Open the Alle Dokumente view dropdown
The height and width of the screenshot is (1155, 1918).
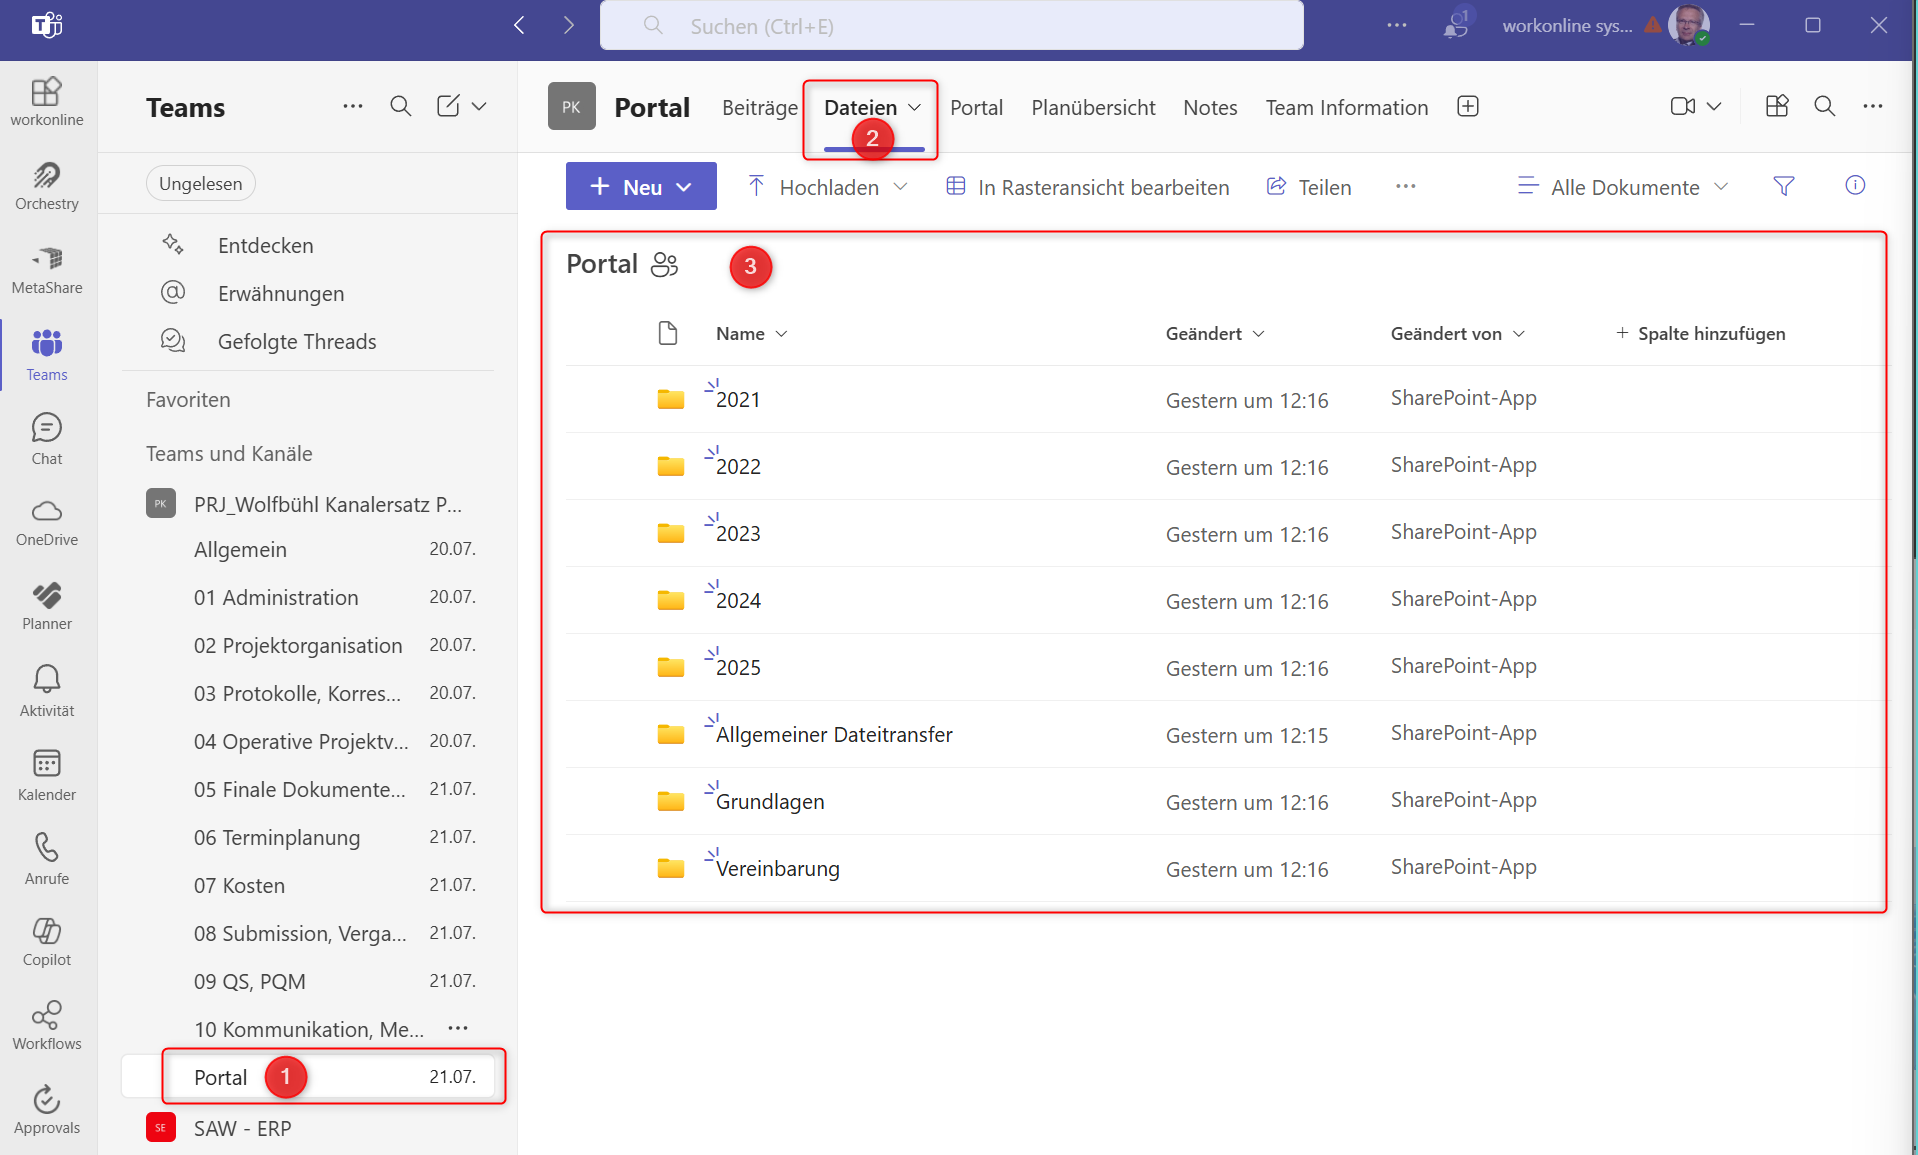[1623, 187]
